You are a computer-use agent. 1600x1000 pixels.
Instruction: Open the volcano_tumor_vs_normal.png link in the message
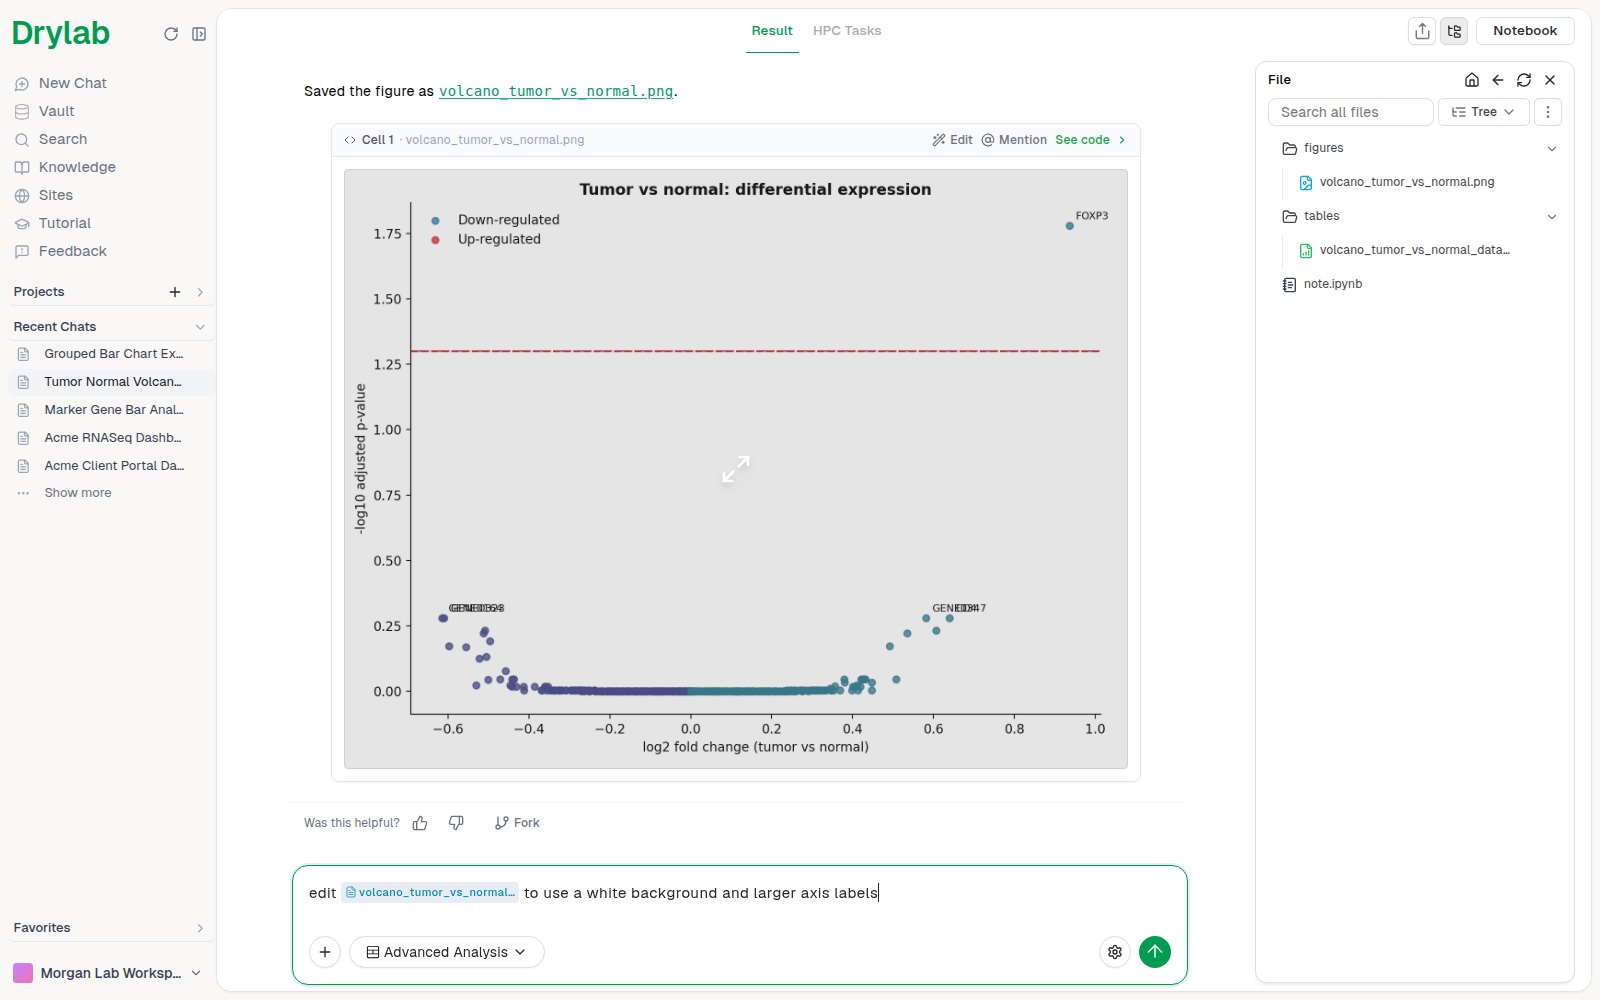[x=556, y=91]
